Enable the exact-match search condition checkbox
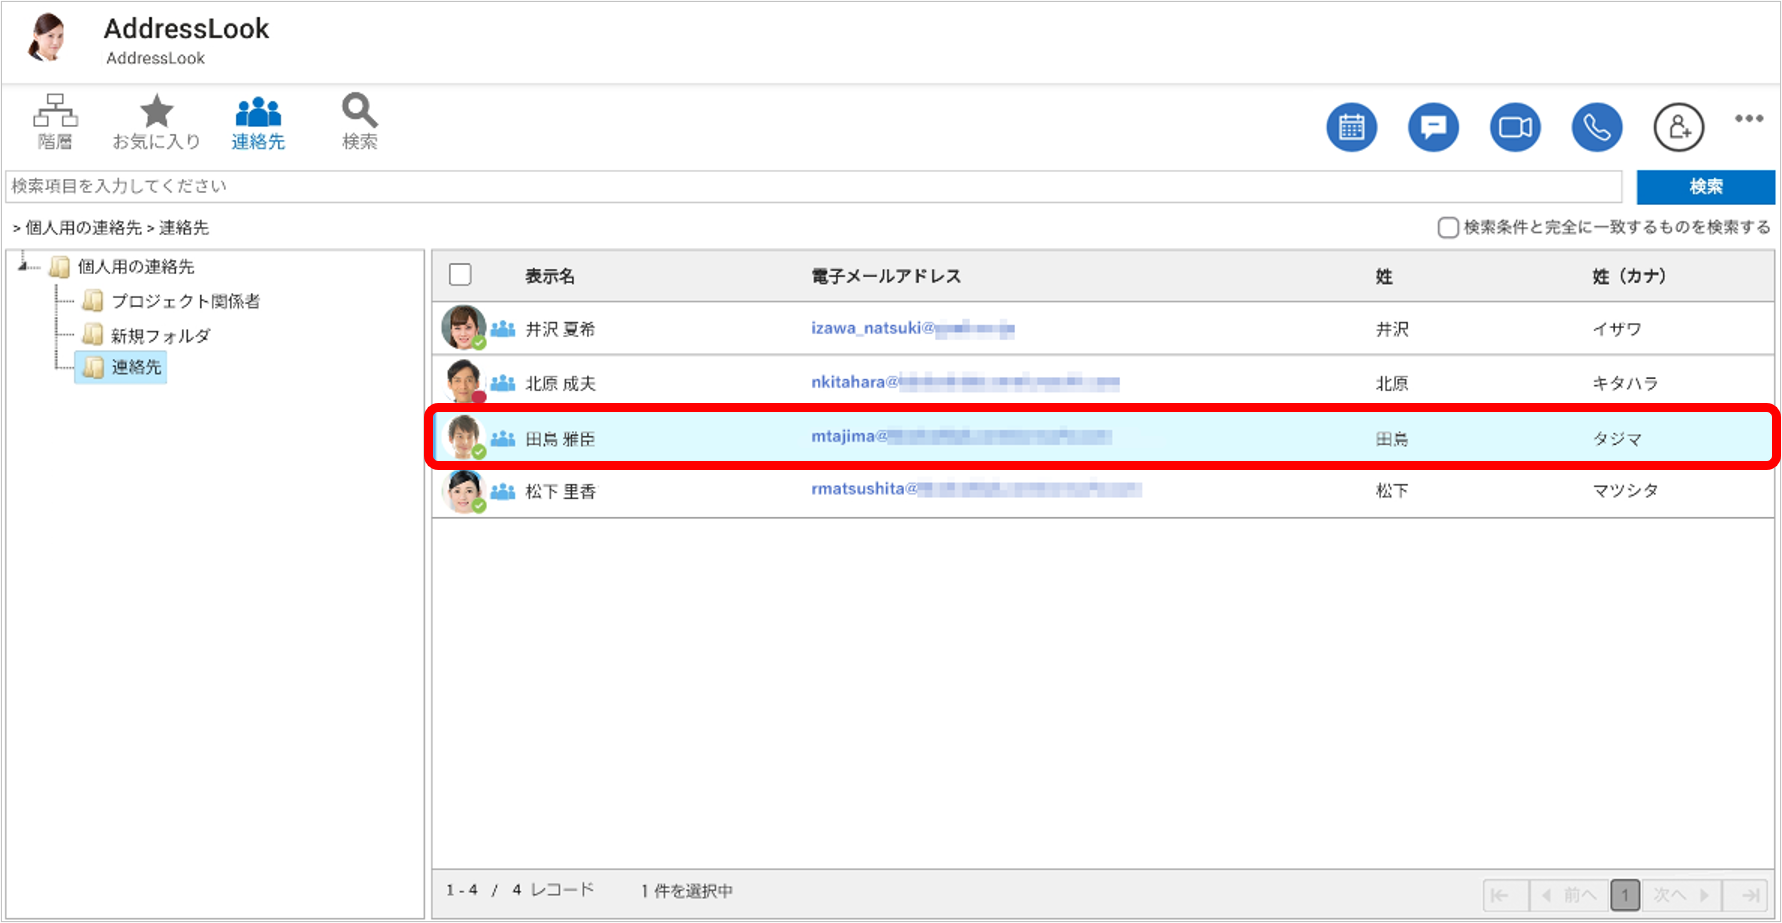The width and height of the screenshot is (1782, 923). pos(1447,228)
